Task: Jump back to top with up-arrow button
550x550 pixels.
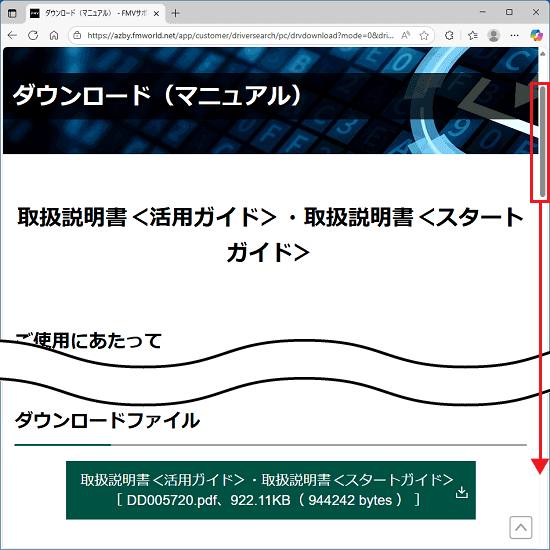Action: pos(521,527)
